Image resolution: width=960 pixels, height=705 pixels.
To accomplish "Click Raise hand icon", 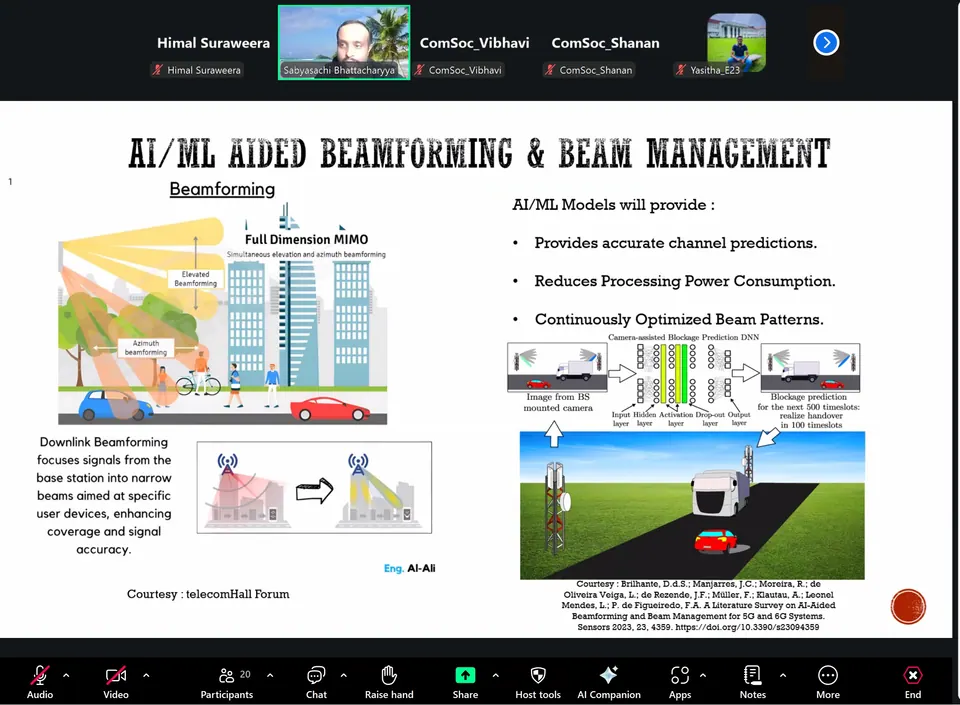I will pyautogui.click(x=389, y=675).
